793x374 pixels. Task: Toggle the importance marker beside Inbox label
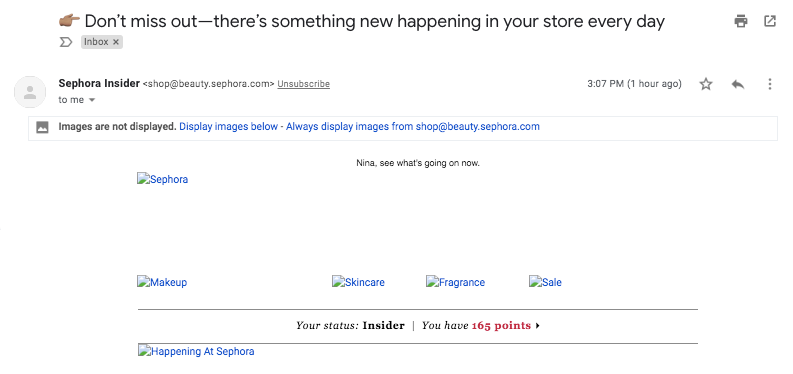point(66,42)
